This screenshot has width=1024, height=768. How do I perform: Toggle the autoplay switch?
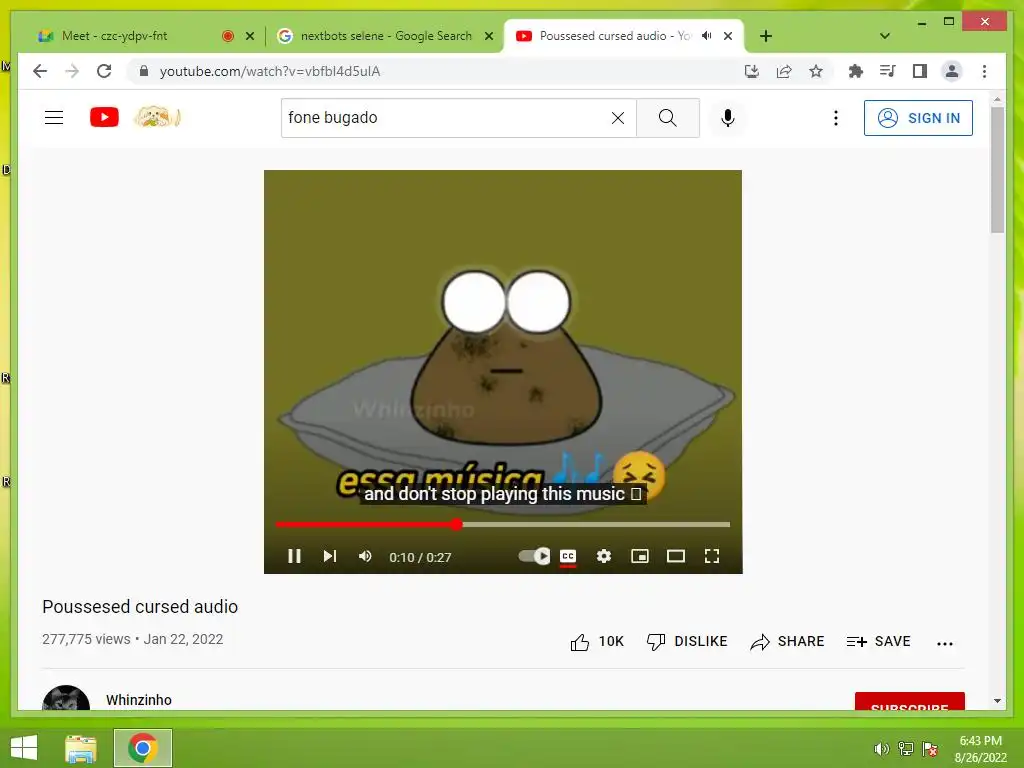[534, 556]
